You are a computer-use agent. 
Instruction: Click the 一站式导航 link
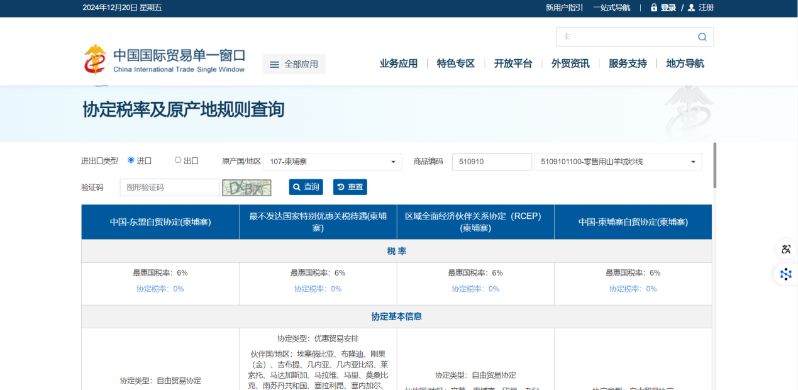click(x=612, y=8)
